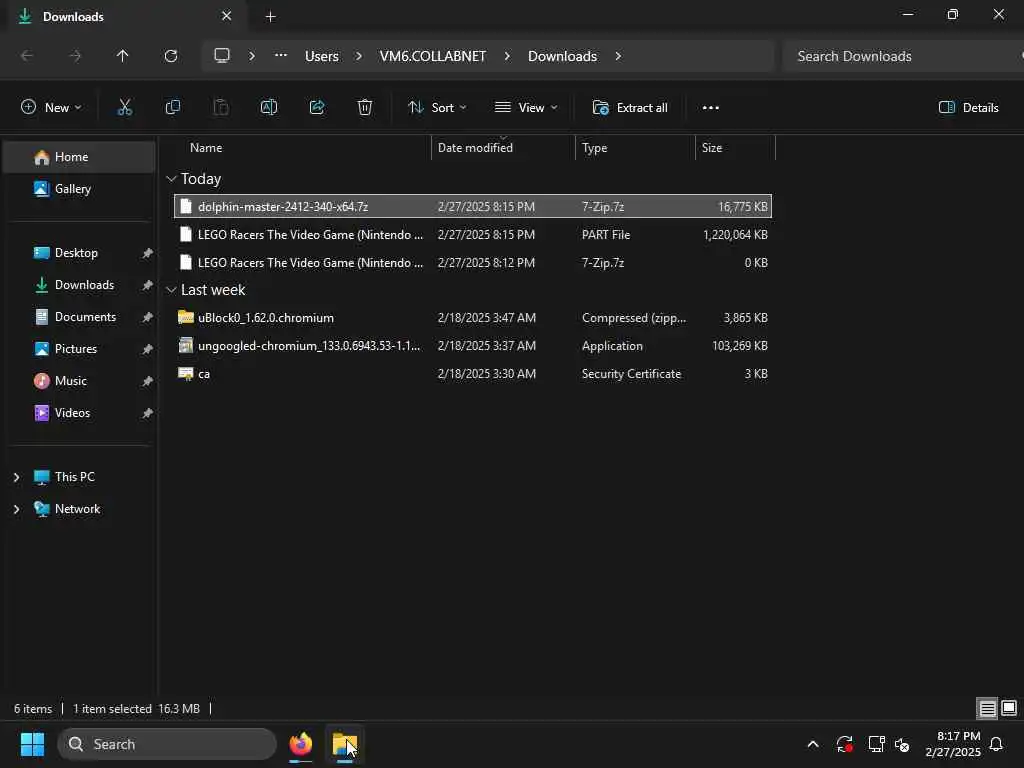Click the PC icon in address bar
Image resolution: width=1024 pixels, height=768 pixels.
[222, 56]
